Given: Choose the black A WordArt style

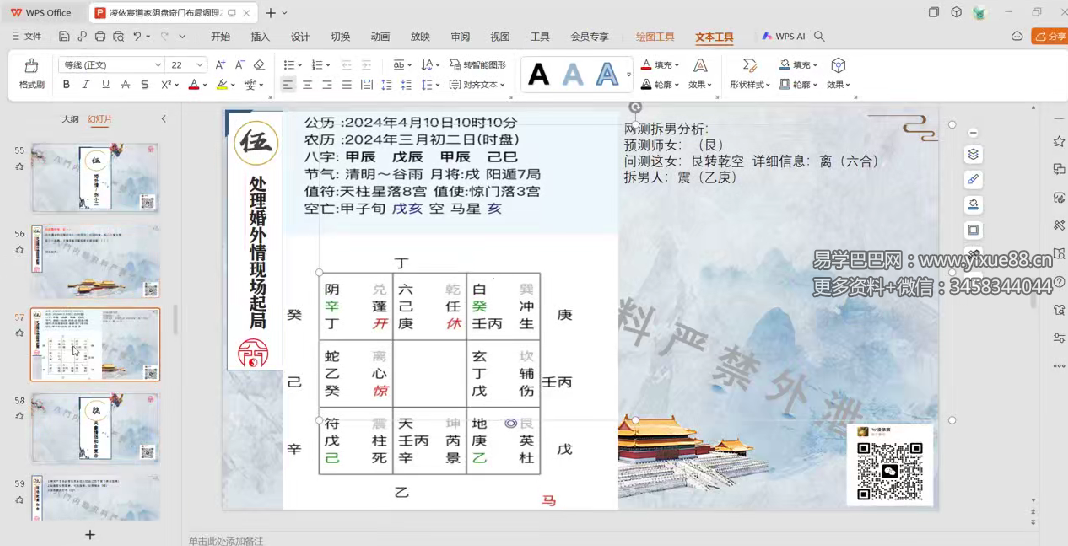Looking at the screenshot, I should 539,74.
